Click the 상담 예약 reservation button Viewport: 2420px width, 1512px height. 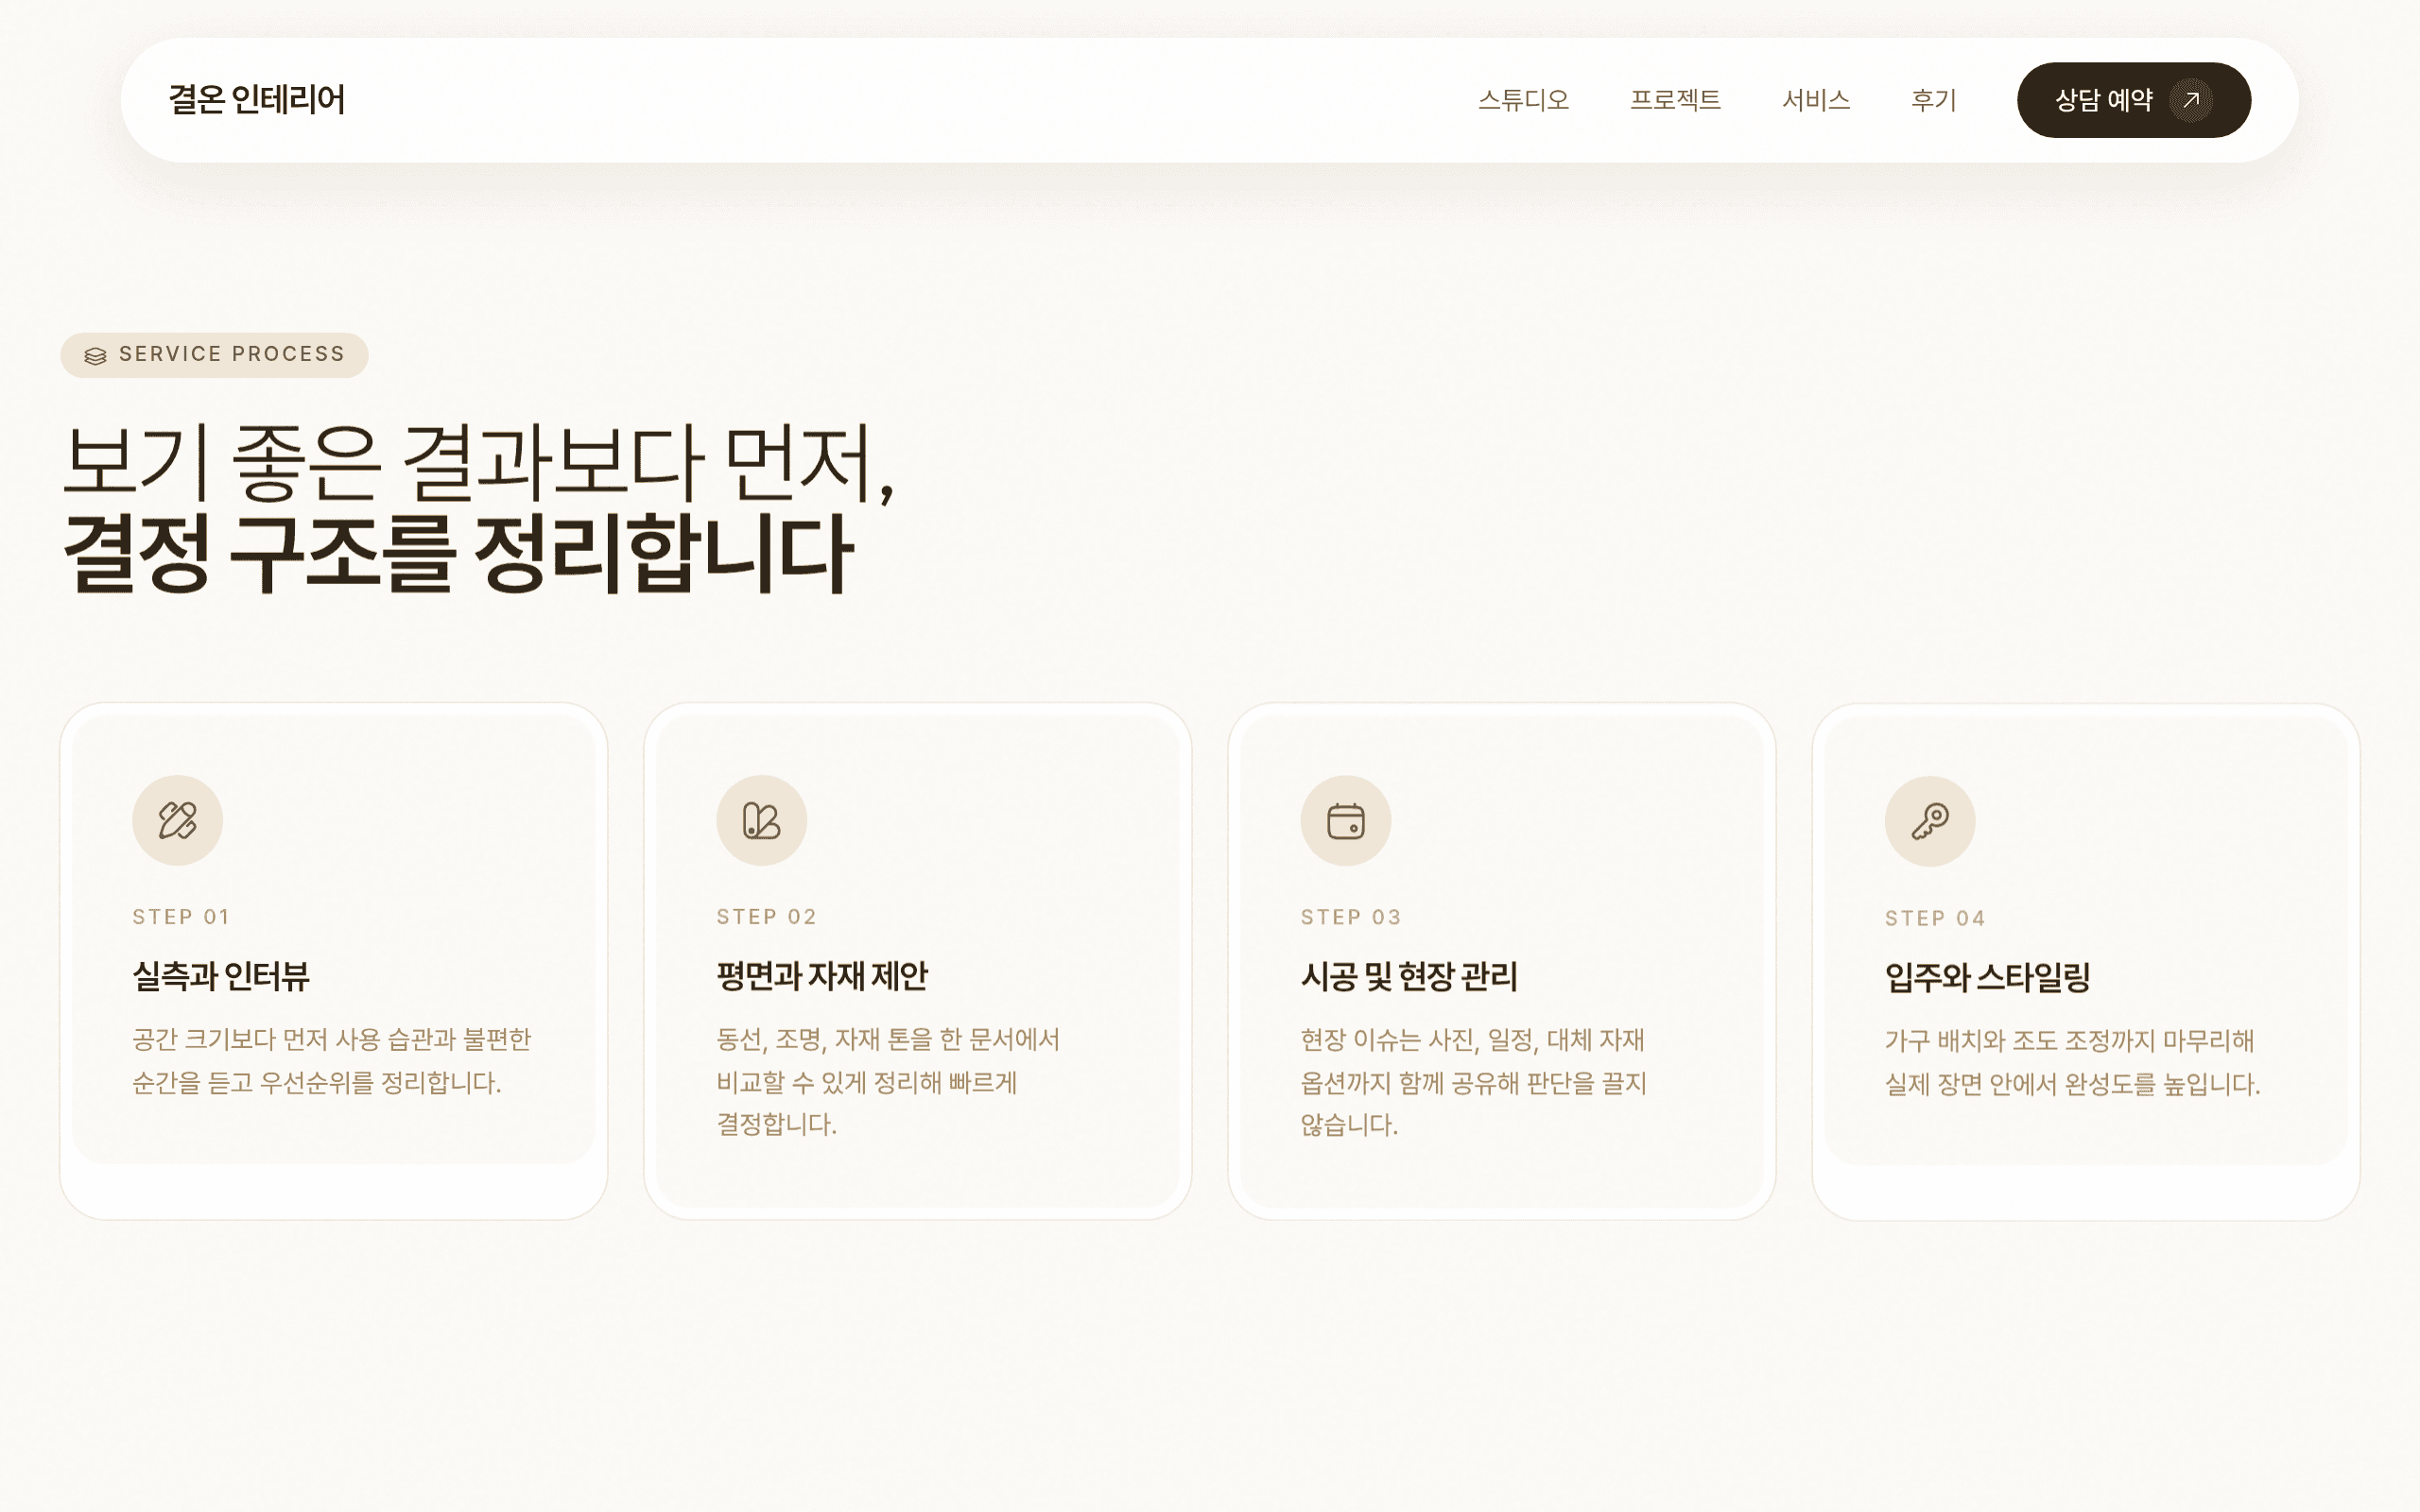pyautogui.click(x=2134, y=99)
